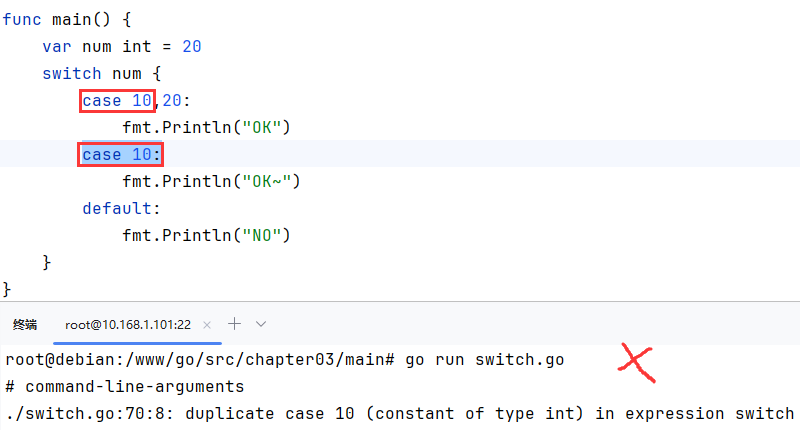Click the 终端 terminal panel label
Image resolution: width=800 pixels, height=430 pixels.
tap(25, 325)
